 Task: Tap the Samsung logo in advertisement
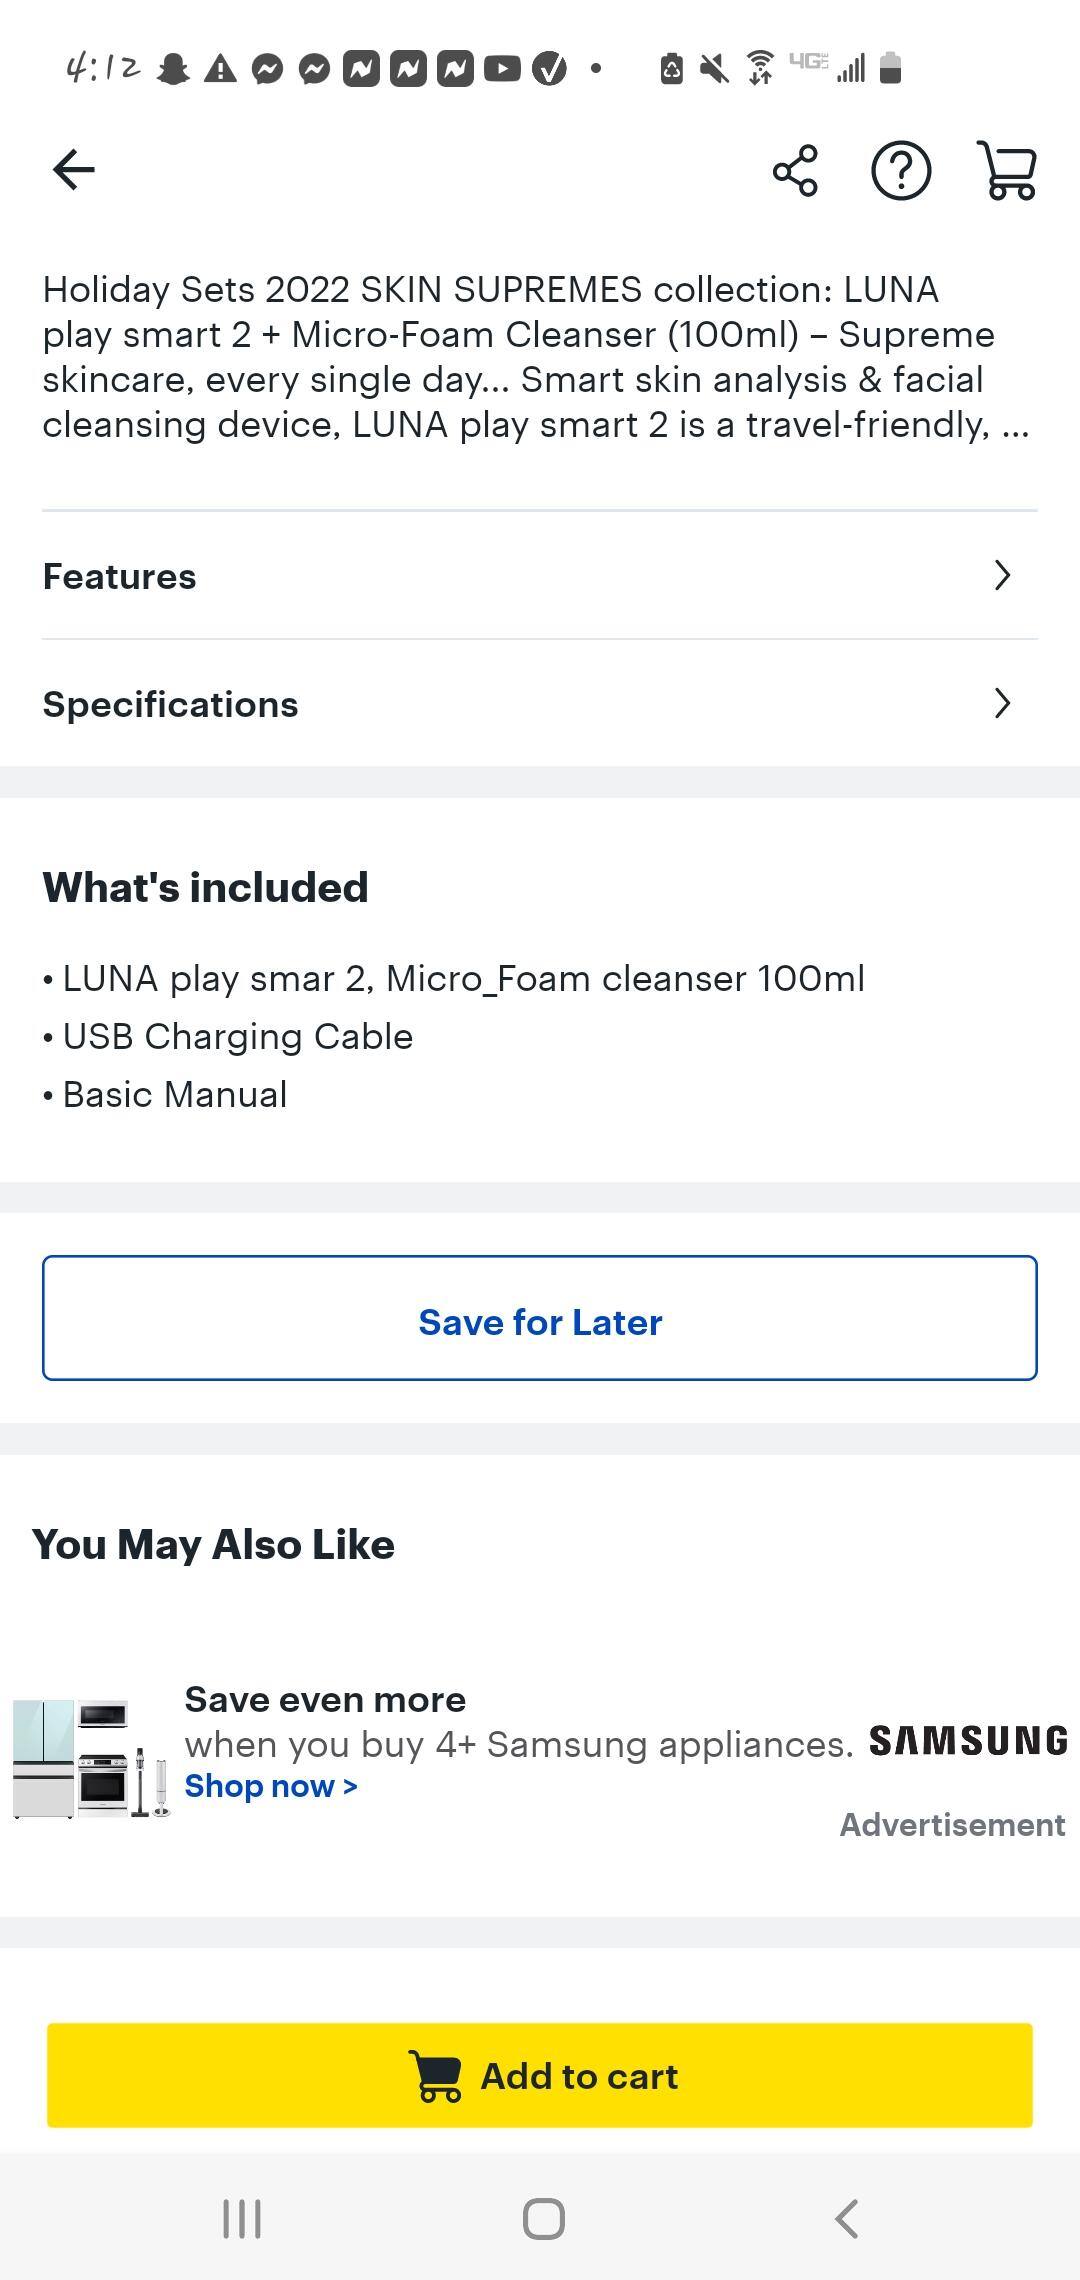click(x=967, y=1741)
